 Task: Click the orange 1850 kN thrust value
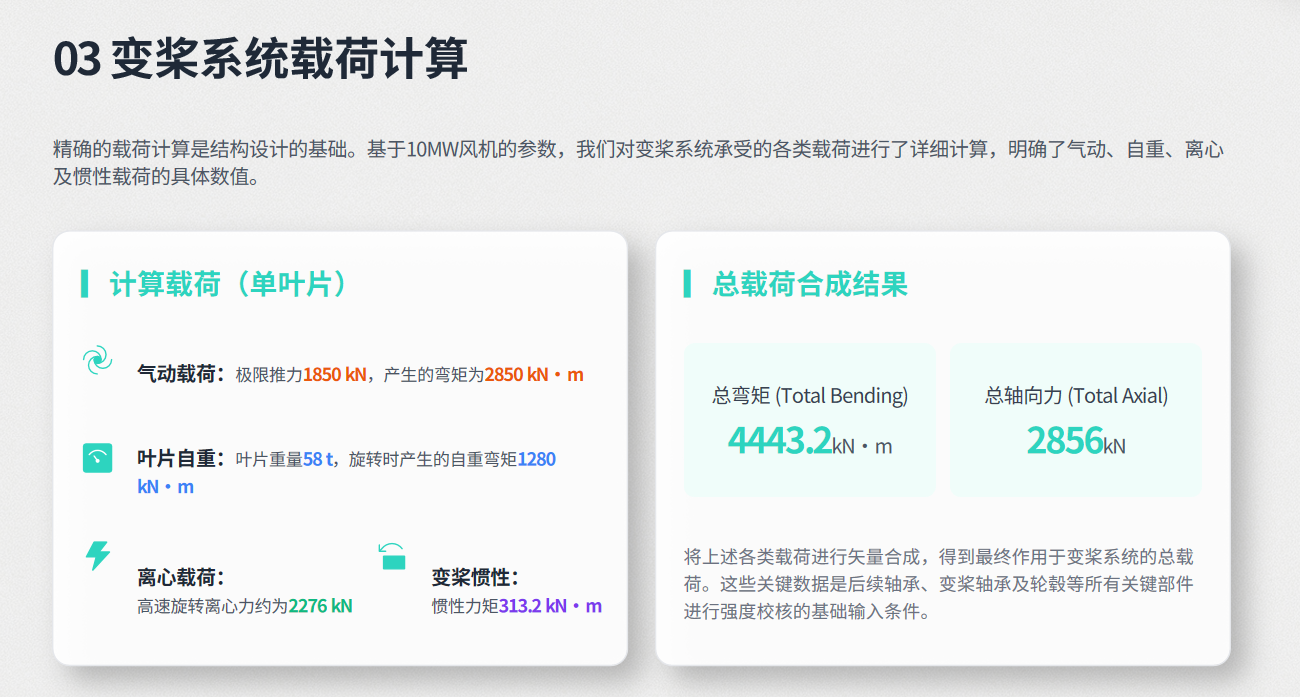335,375
